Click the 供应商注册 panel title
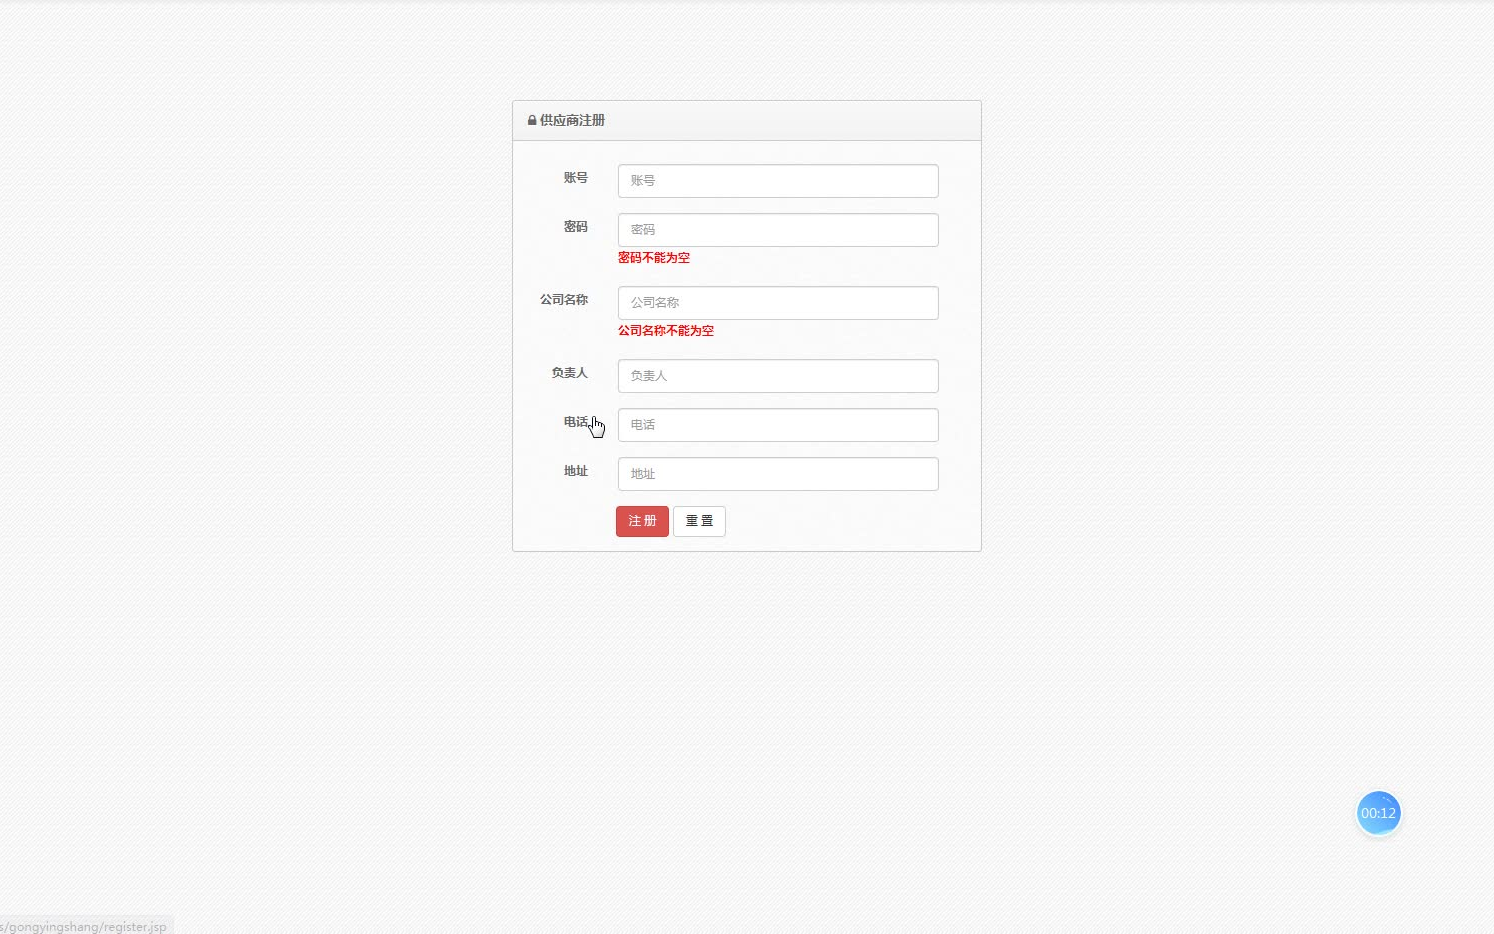The width and height of the screenshot is (1494, 934). click(x=572, y=120)
